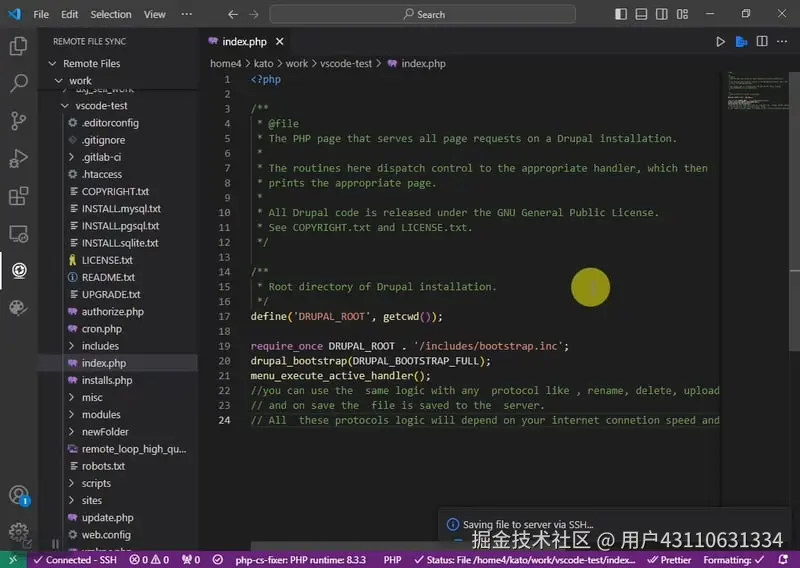
Task: Click the ports forwarded status item
Action: tap(191, 560)
